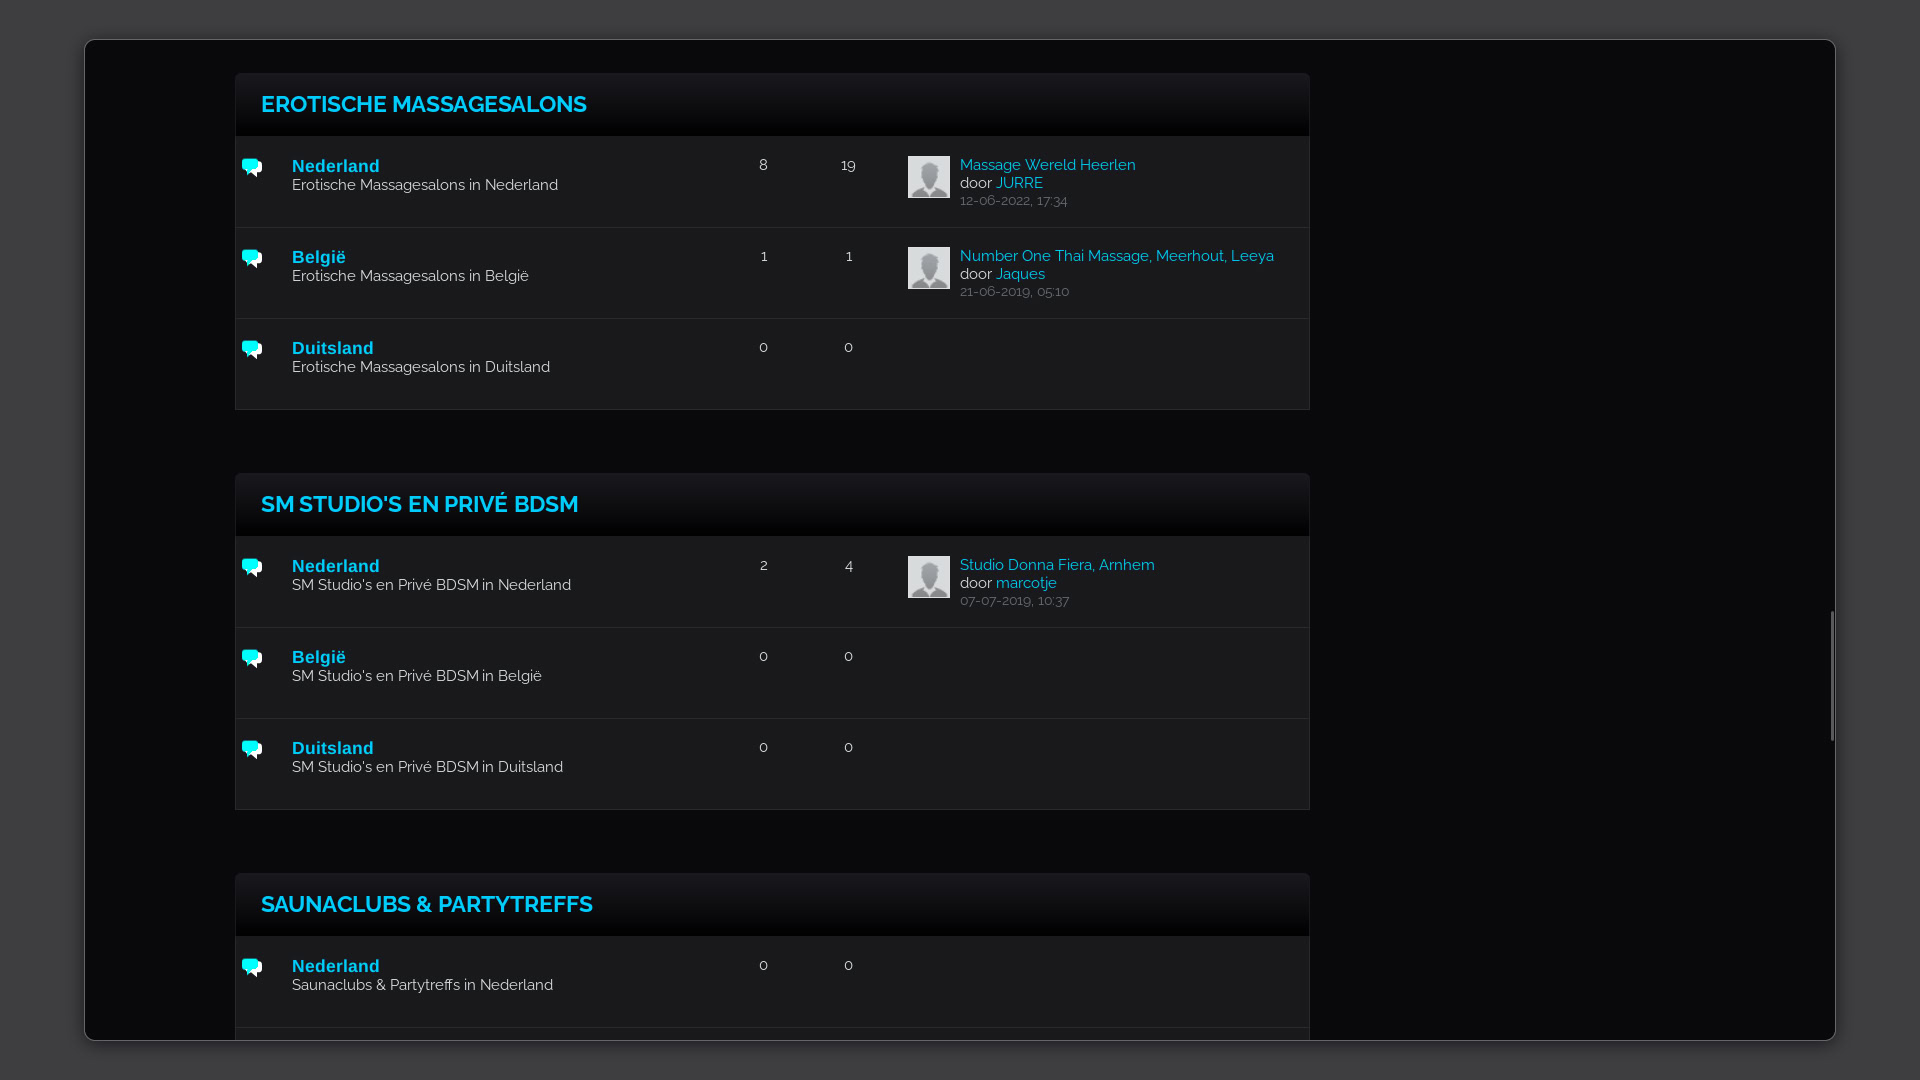Open the Erotische Massagesalons category heading
Screen dimensions: 1920x1080
pyautogui.click(x=423, y=104)
